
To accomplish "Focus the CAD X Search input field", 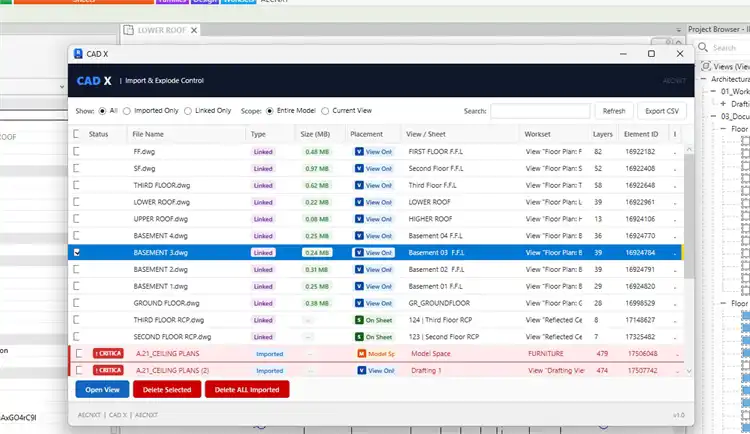I will point(540,111).
